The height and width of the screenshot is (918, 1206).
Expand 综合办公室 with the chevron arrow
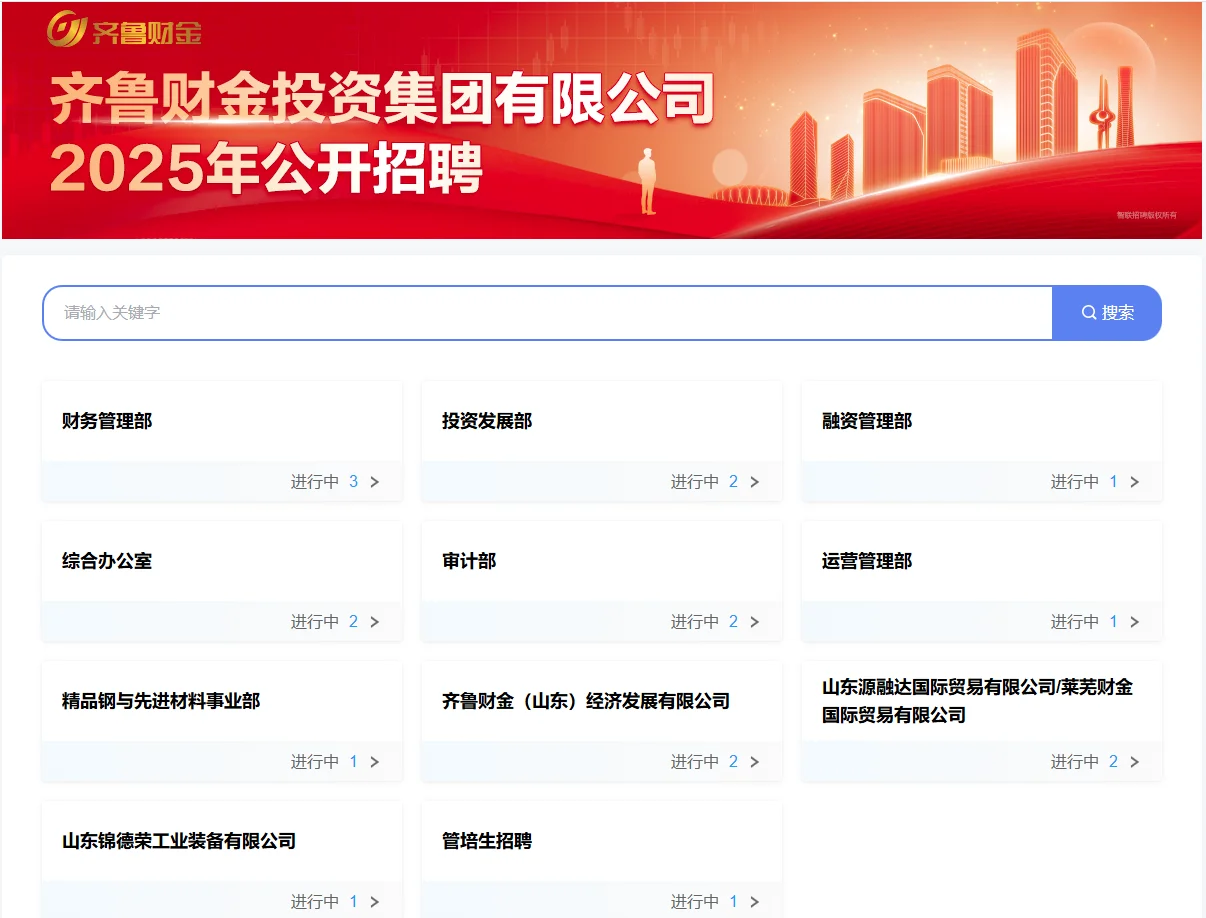click(375, 622)
